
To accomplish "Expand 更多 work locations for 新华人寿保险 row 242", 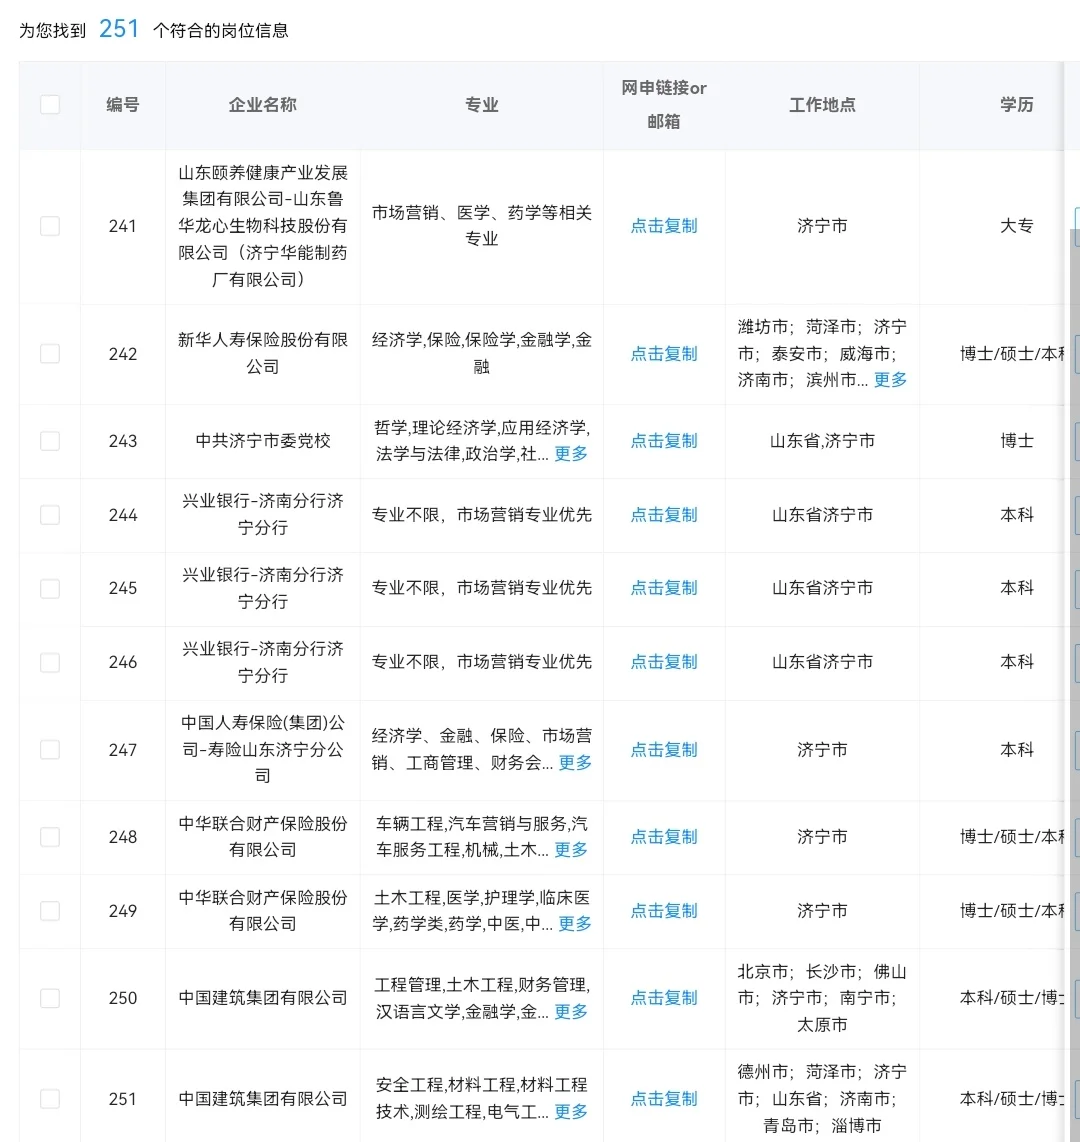I will (x=889, y=380).
